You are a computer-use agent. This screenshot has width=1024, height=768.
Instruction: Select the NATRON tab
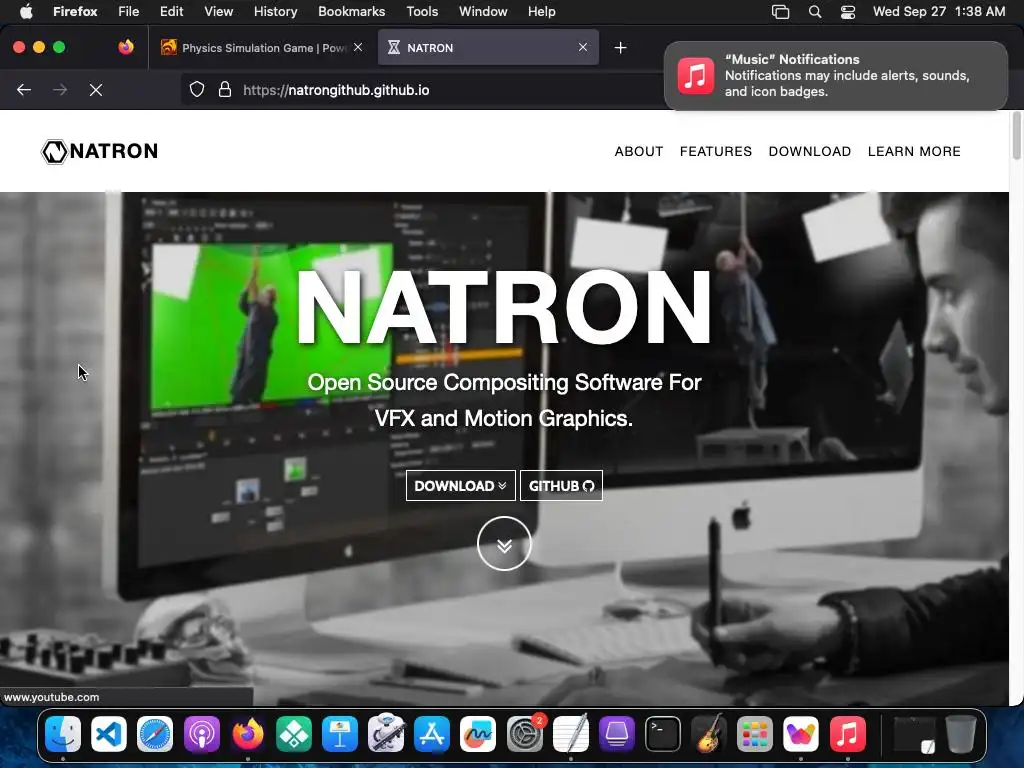[488, 48]
